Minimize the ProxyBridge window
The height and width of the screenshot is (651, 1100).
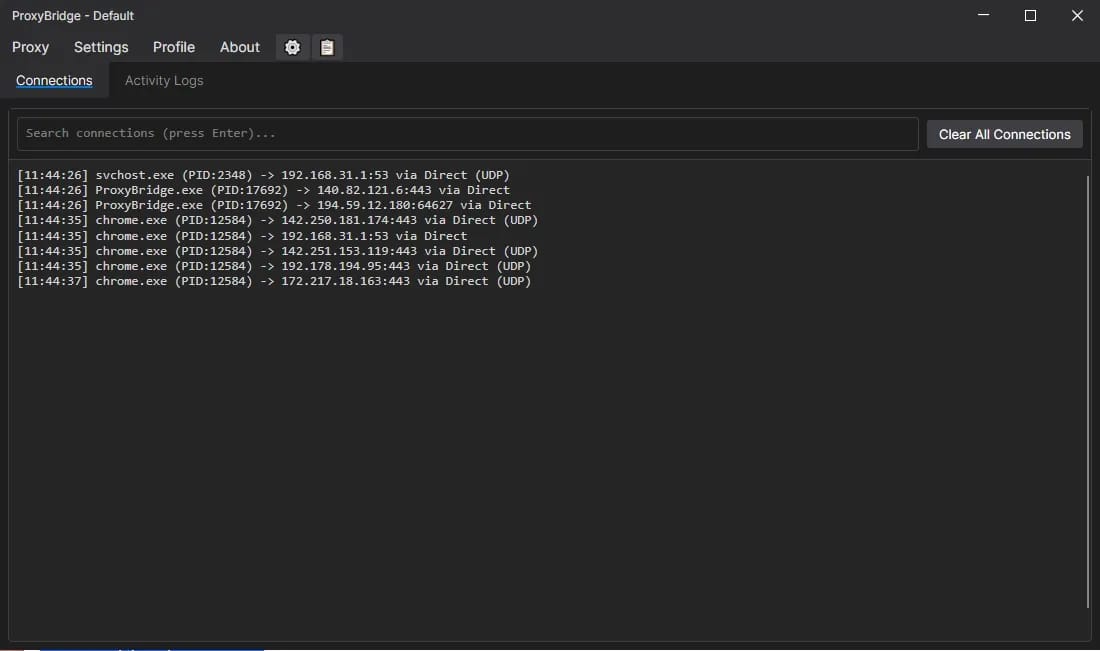tap(984, 15)
